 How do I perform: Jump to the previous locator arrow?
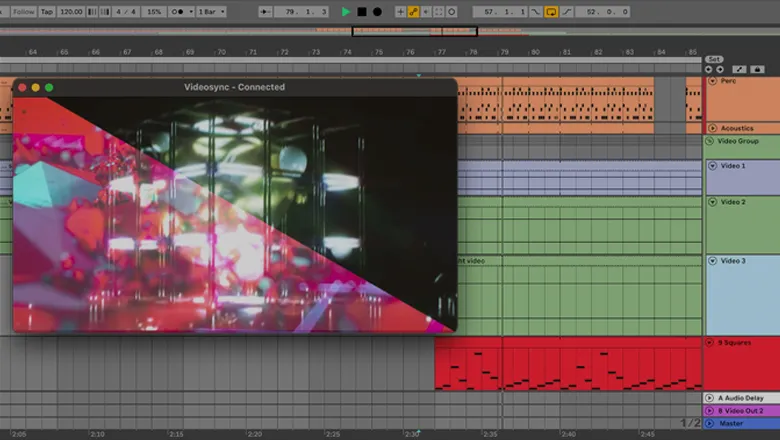coord(708,69)
